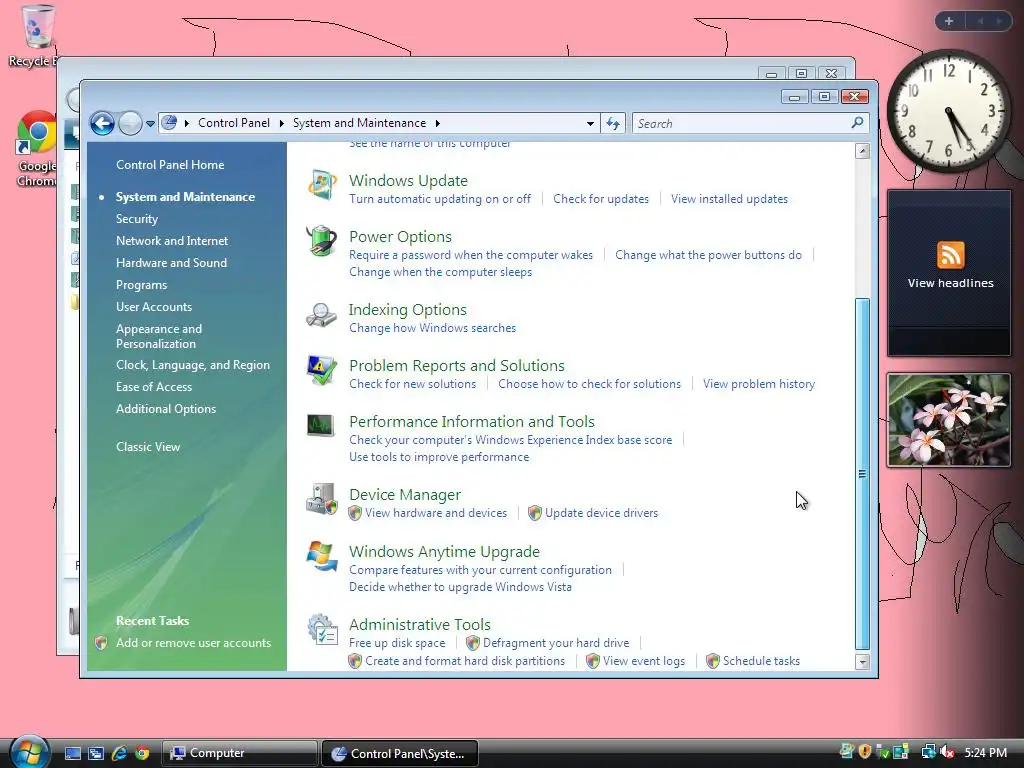Click Change how Windows searches link
The image size is (1024, 768).
pos(432,328)
